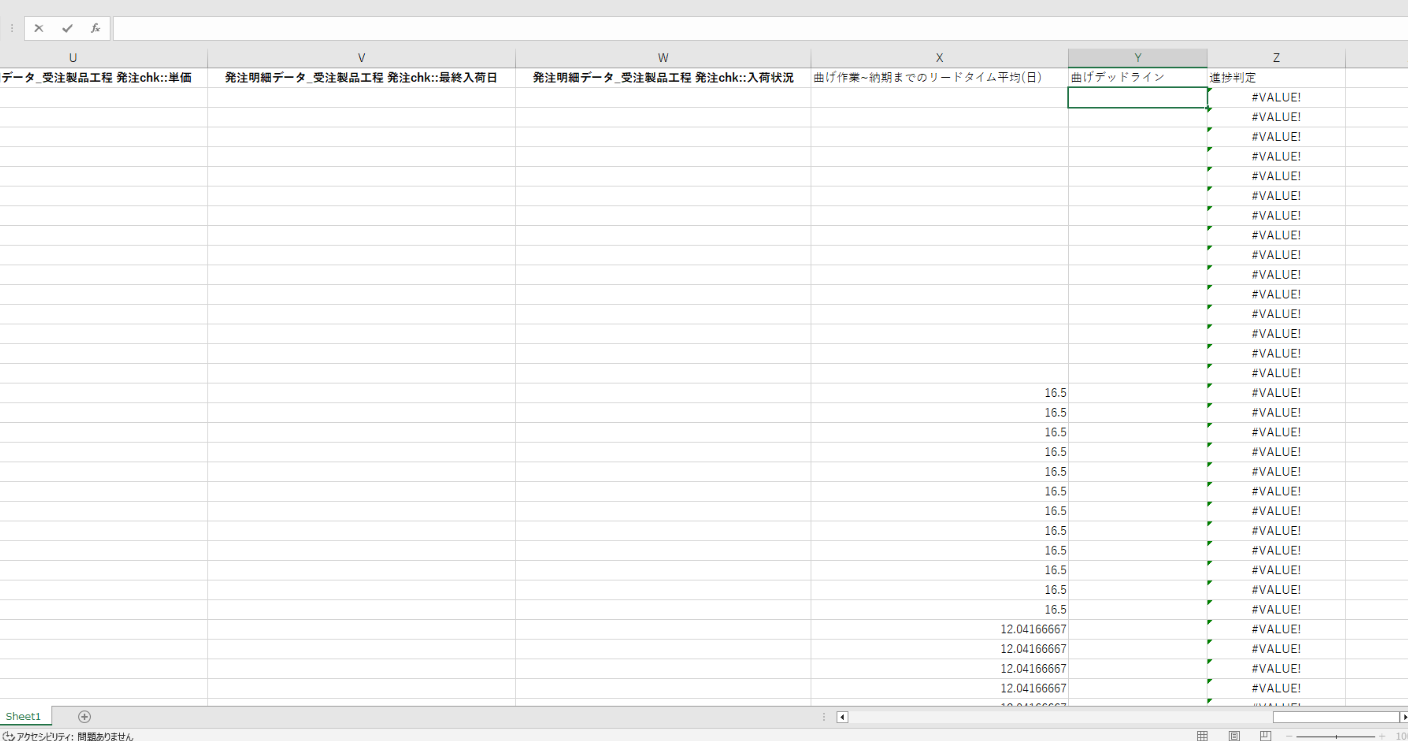Open the Sheet1 tab
This screenshot has width=1408, height=741.
coord(23,716)
